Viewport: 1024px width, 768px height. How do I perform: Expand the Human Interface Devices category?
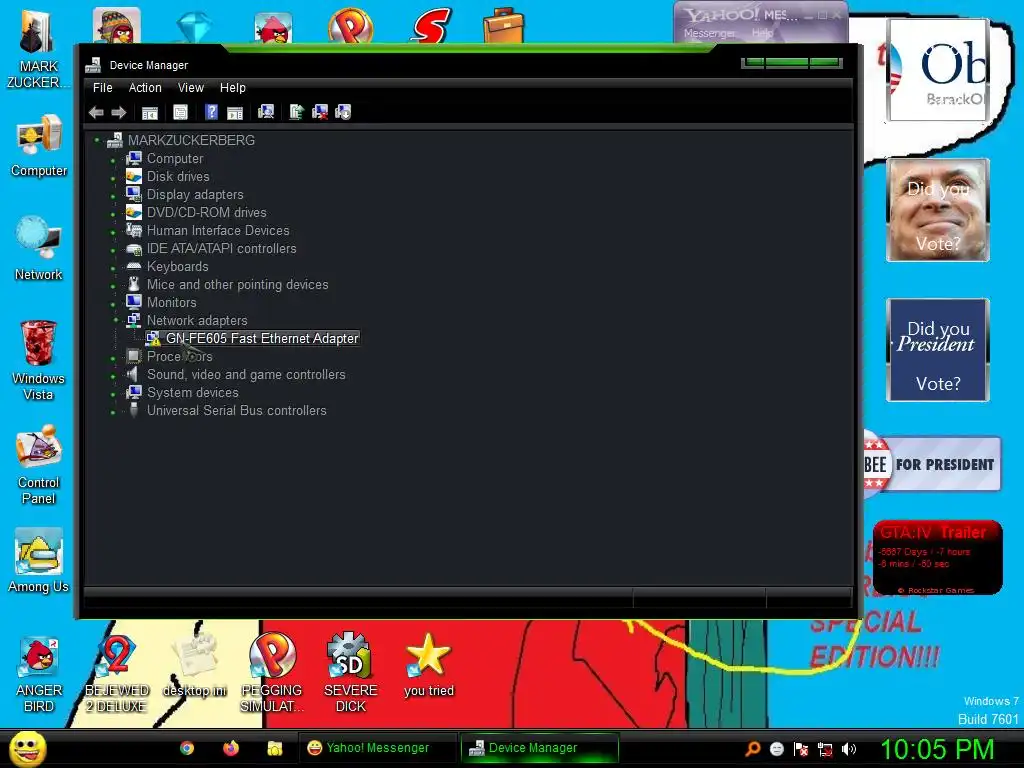(113, 231)
